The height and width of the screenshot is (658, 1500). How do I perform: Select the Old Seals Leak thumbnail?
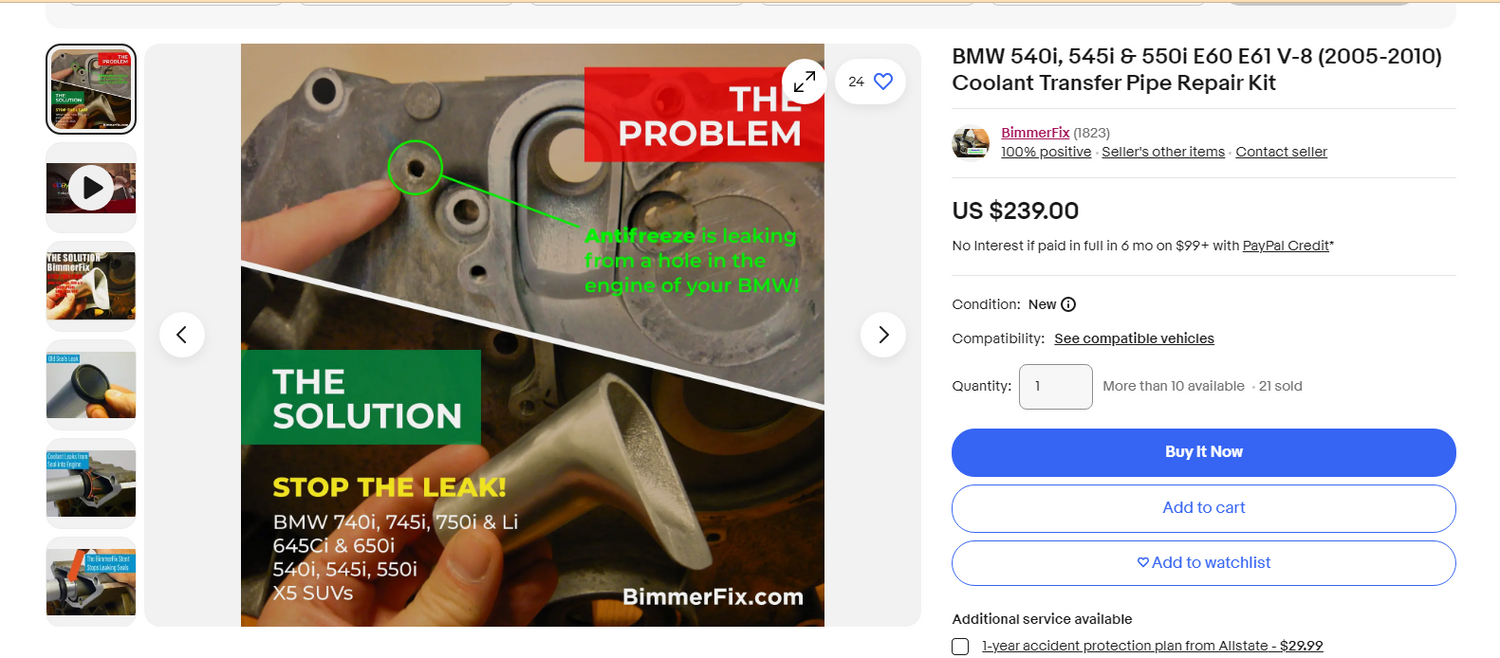91,385
